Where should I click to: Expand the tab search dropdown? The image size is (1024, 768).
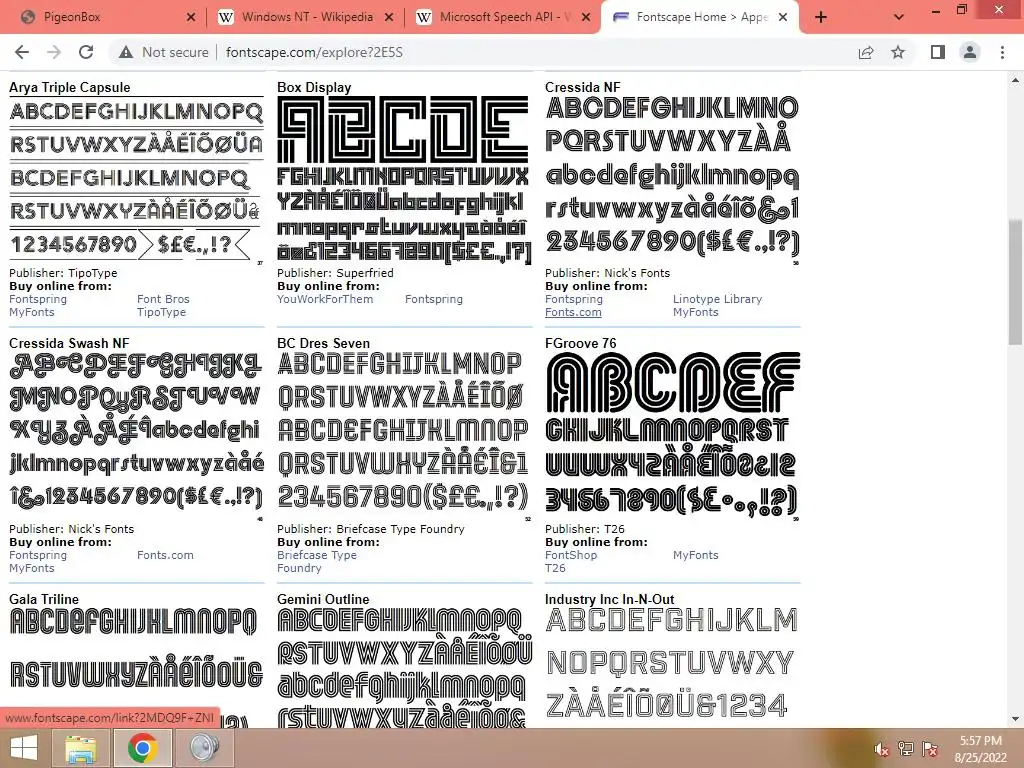[x=899, y=18]
